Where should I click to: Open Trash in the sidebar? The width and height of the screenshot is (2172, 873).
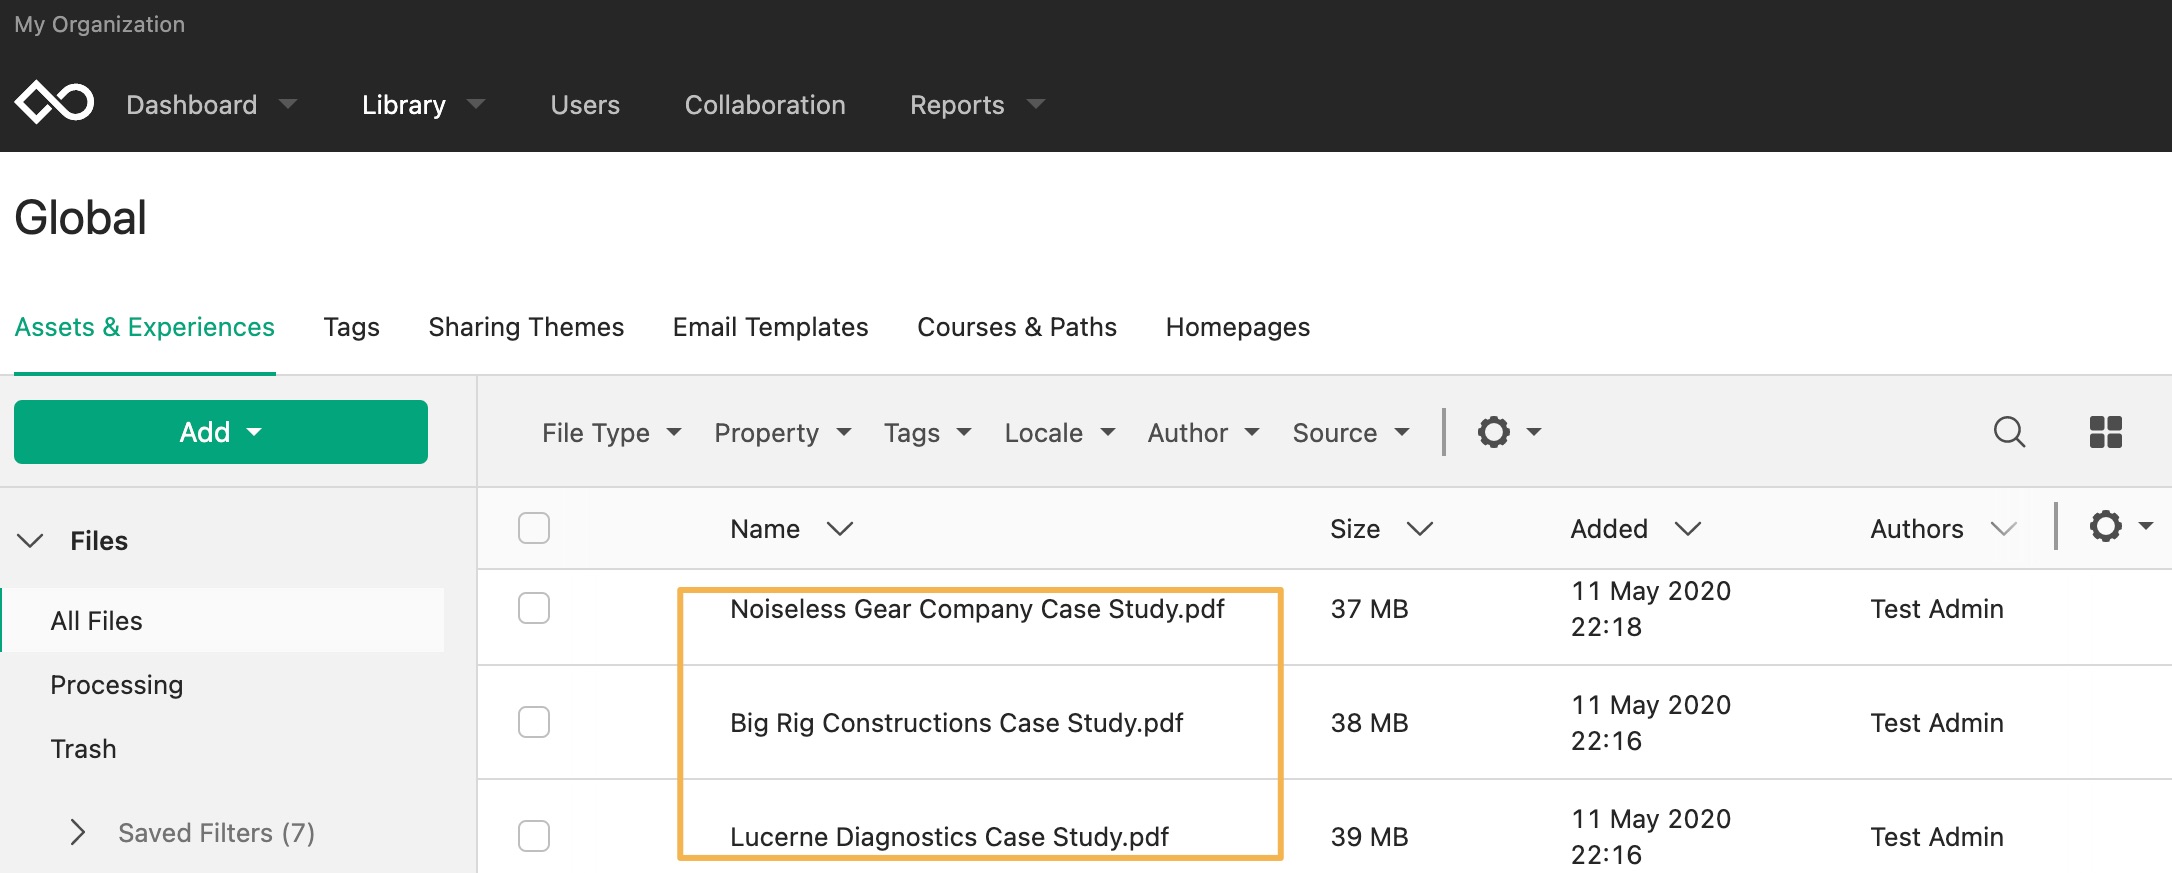click(83, 749)
